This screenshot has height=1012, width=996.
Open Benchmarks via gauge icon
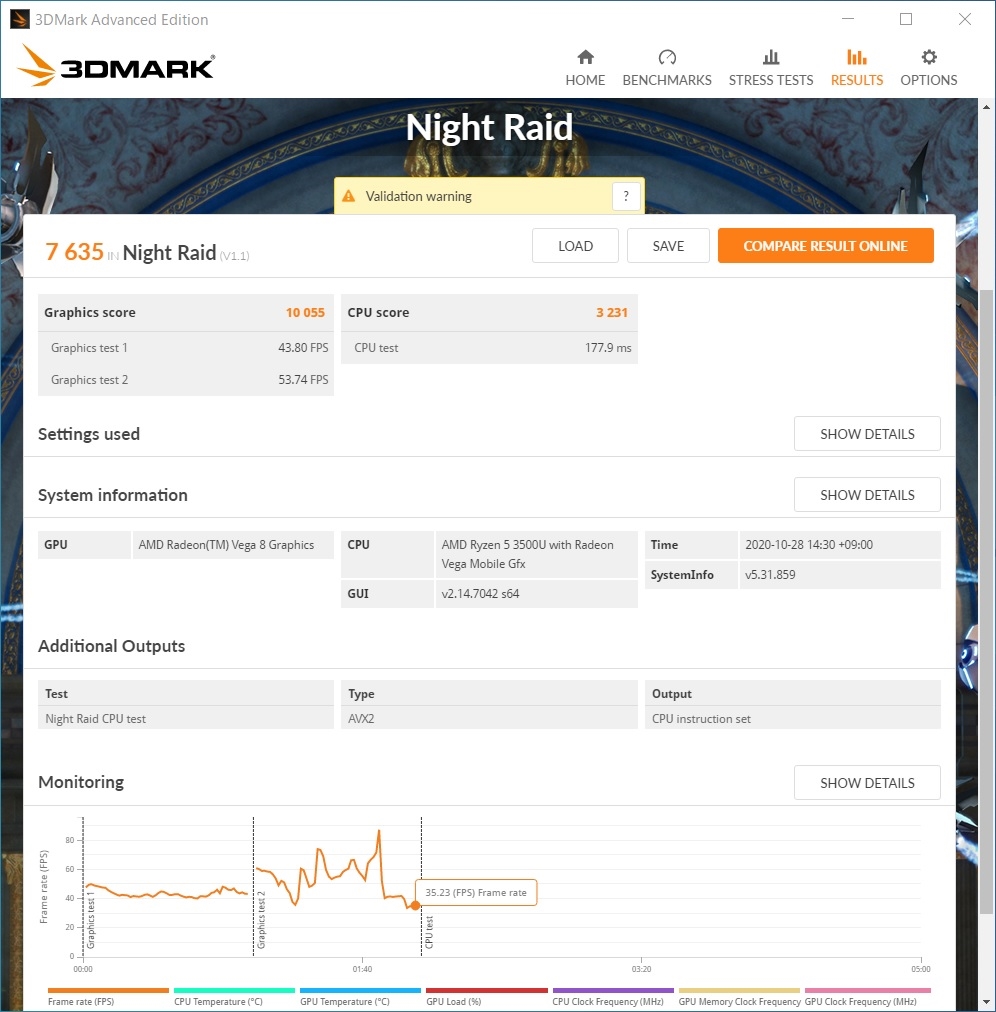pyautogui.click(x=667, y=57)
